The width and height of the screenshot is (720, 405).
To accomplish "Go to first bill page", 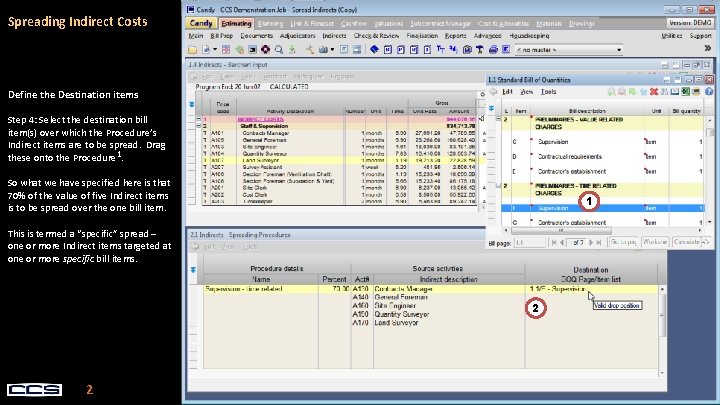I will tap(554, 242).
